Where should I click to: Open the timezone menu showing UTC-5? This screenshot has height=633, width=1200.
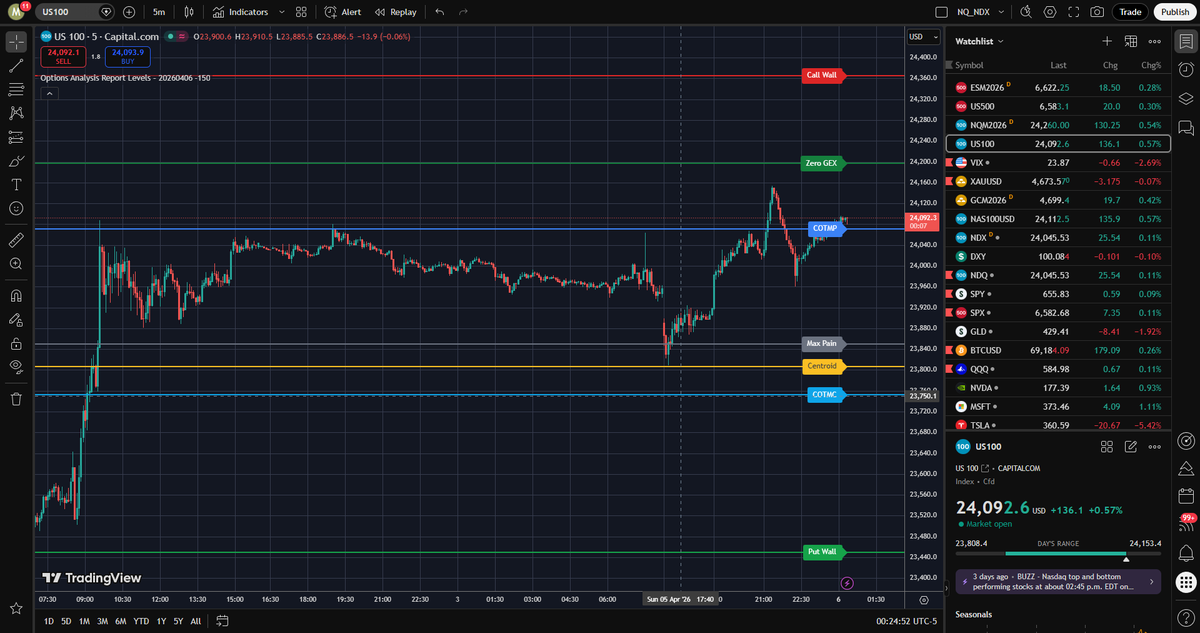click(905, 621)
